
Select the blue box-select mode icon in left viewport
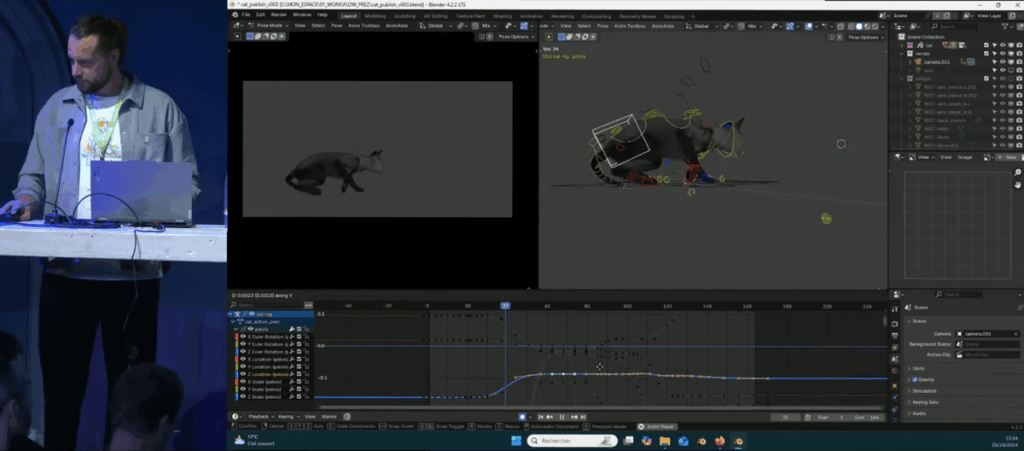[x=250, y=37]
